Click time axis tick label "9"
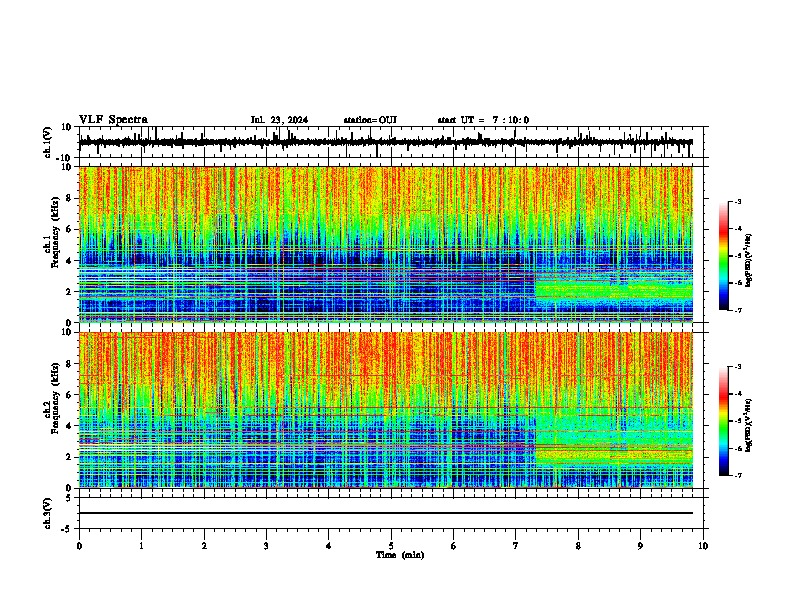 pyautogui.click(x=640, y=546)
